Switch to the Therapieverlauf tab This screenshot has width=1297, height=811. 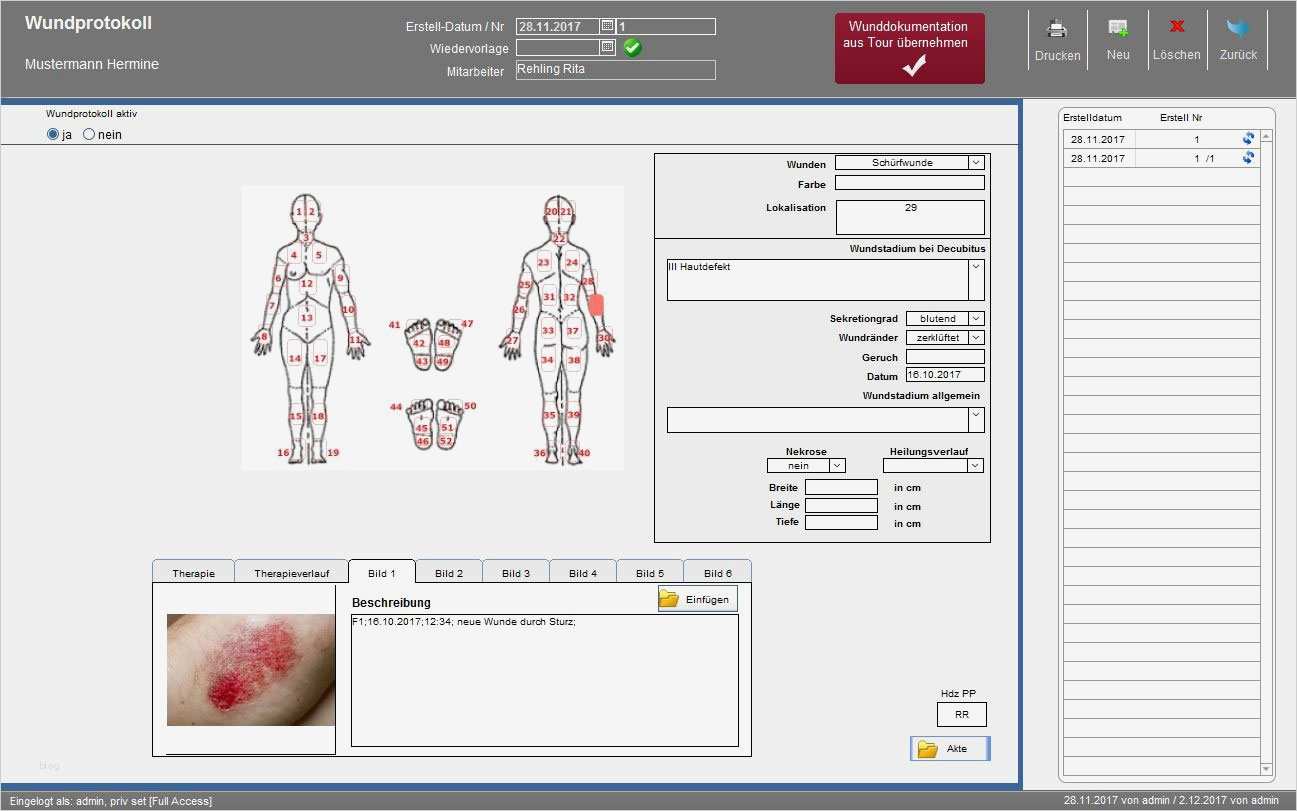tap(291, 573)
